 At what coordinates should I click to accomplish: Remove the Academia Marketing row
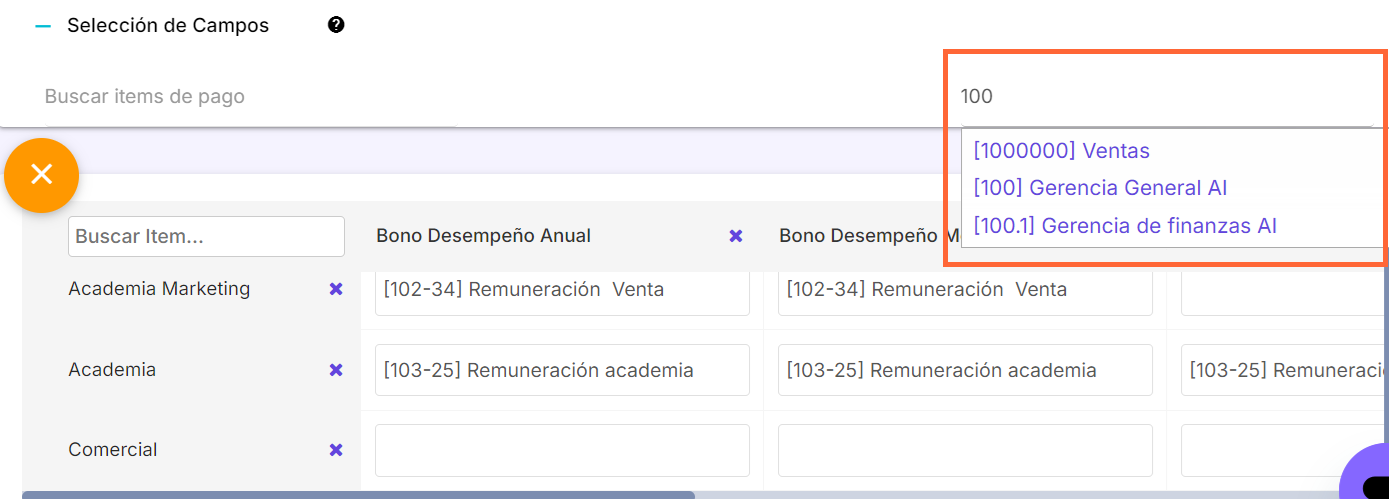336,289
